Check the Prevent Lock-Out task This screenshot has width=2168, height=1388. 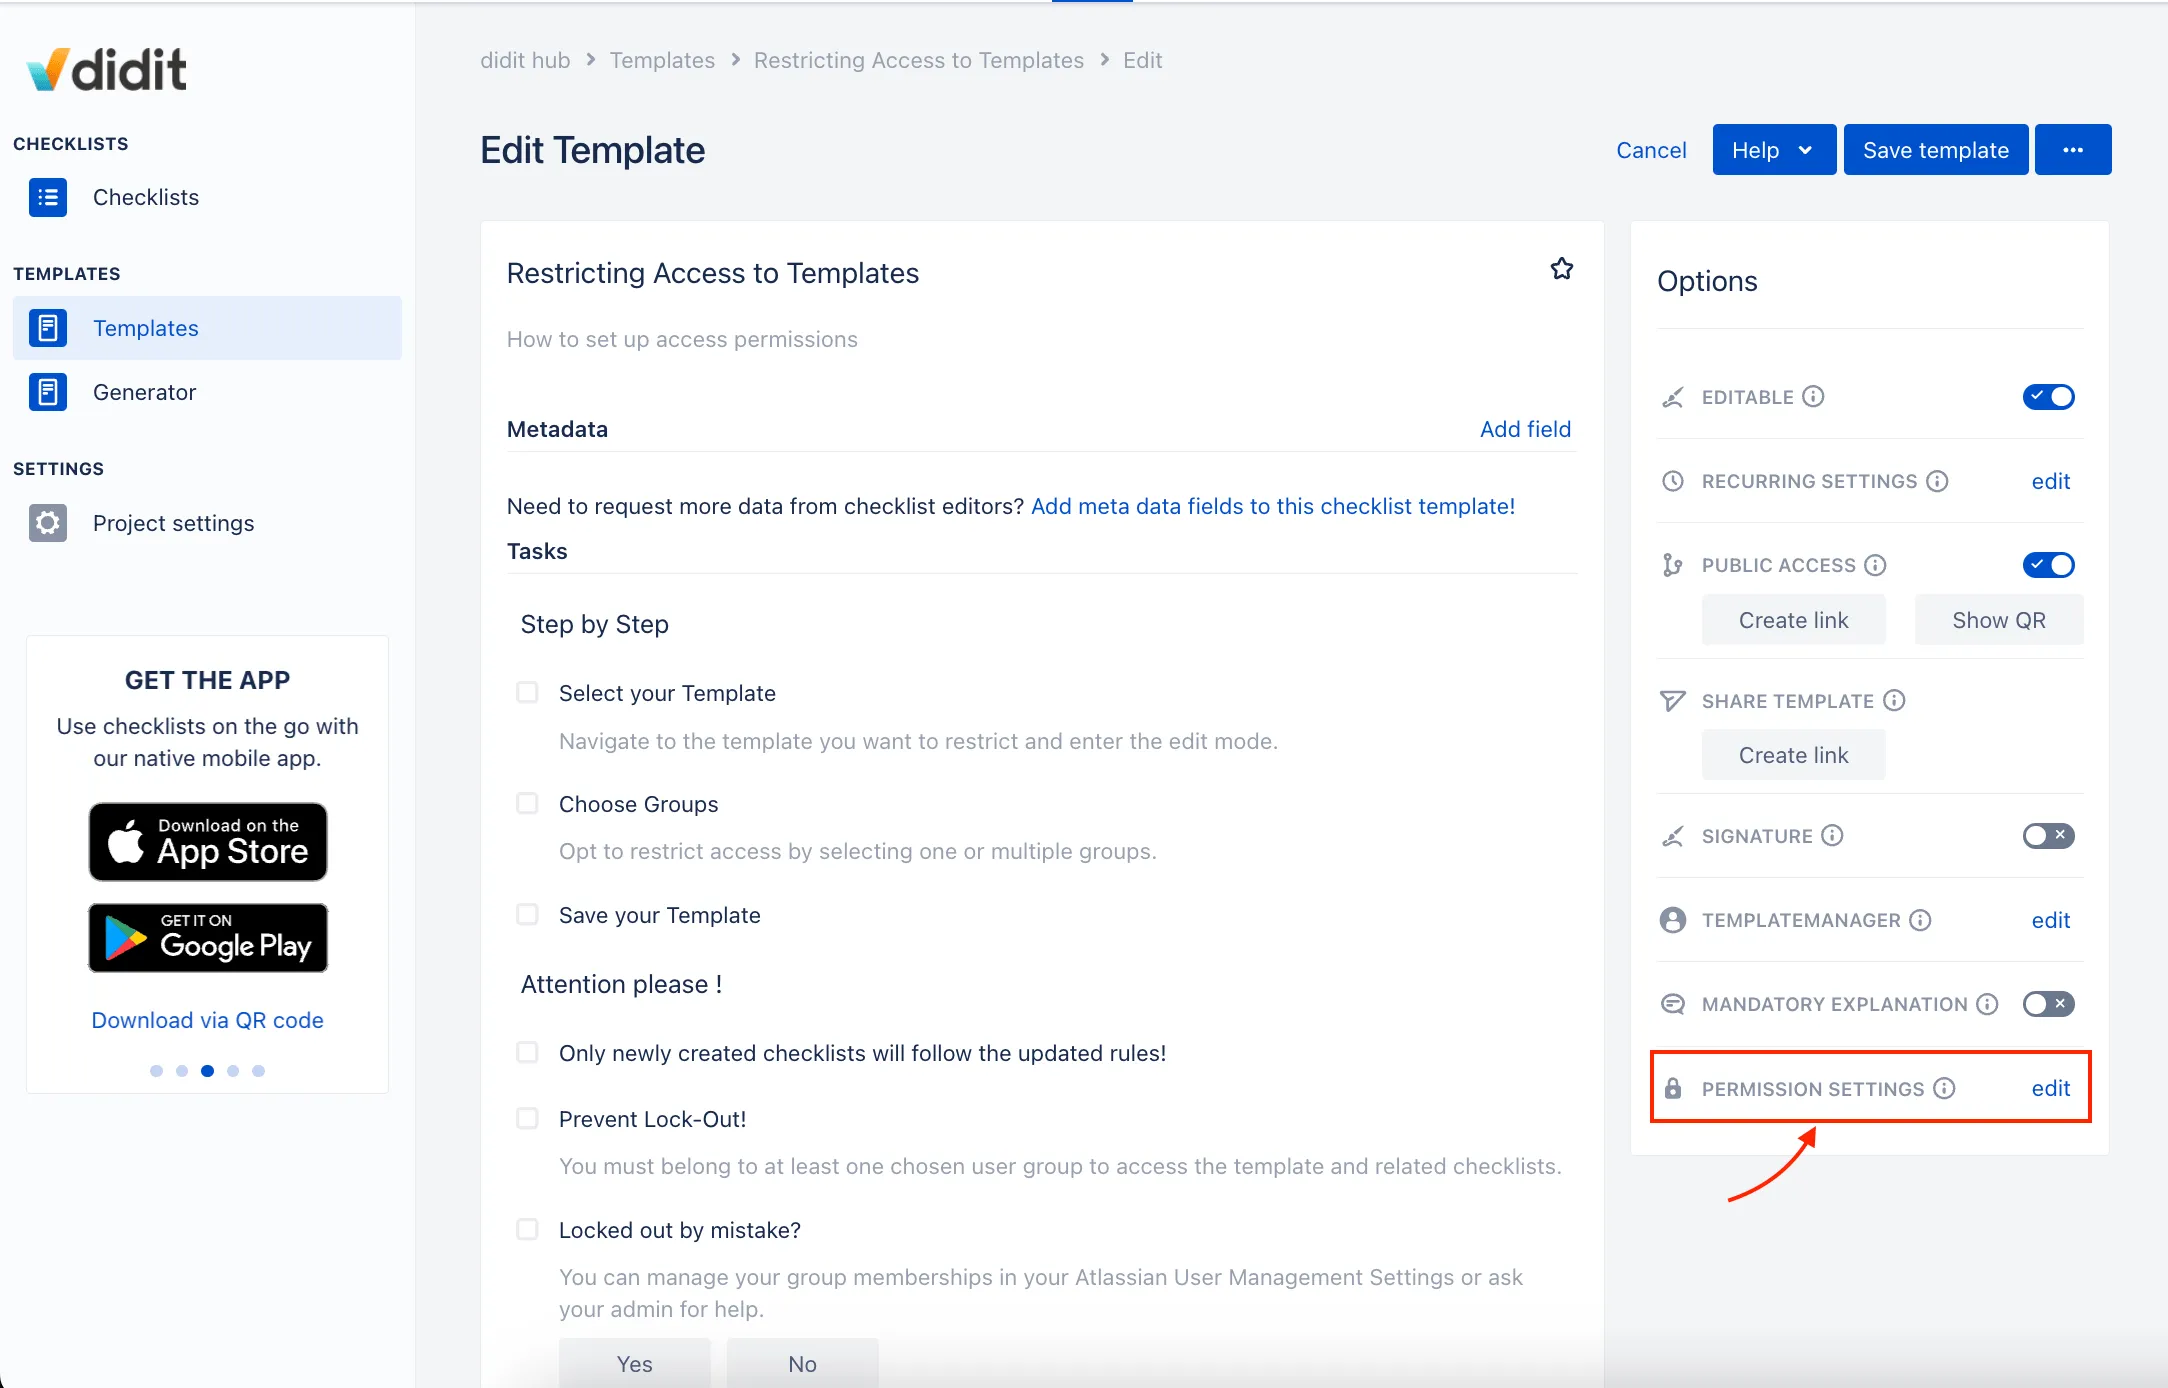point(527,1119)
